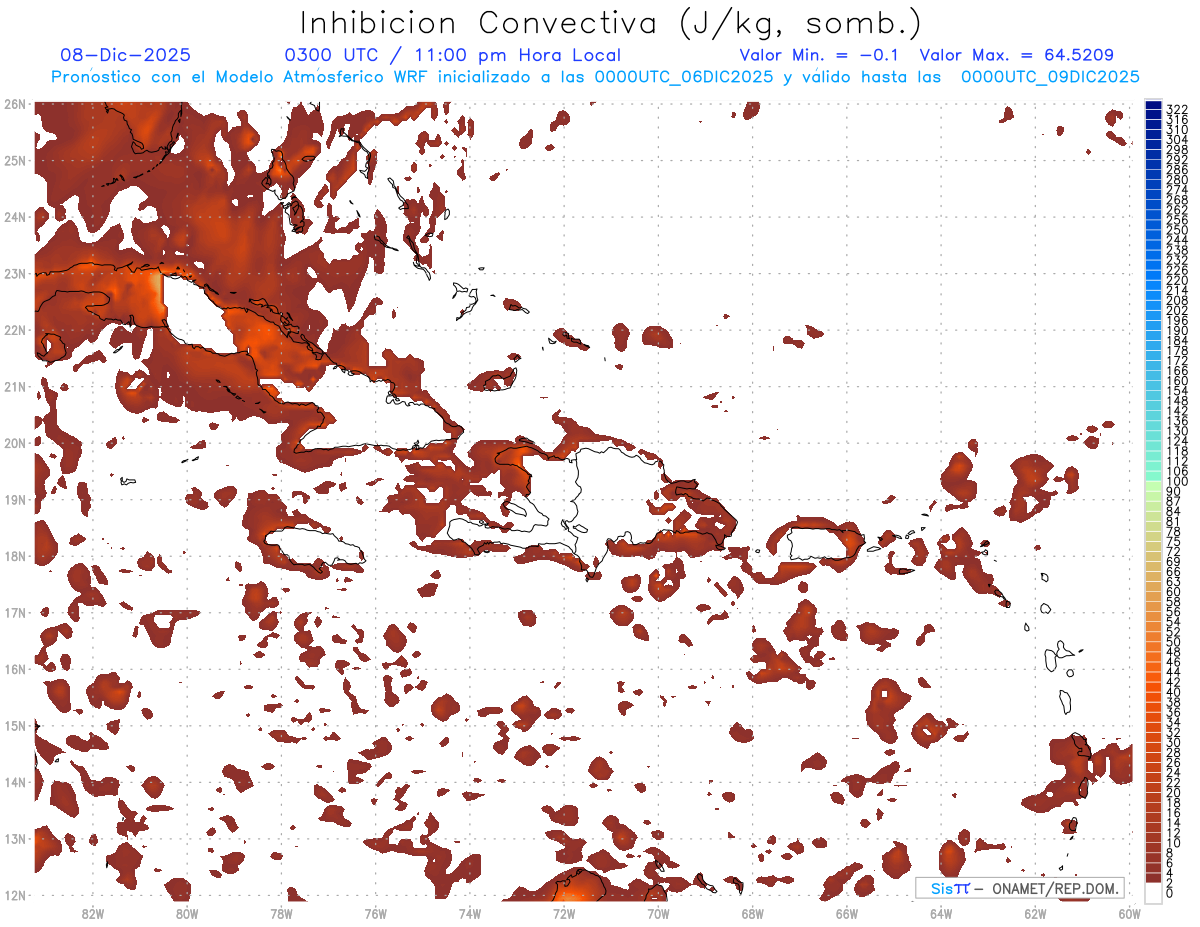Click the 74W longitude label
This screenshot has width=1200, height=927.
click(x=469, y=913)
